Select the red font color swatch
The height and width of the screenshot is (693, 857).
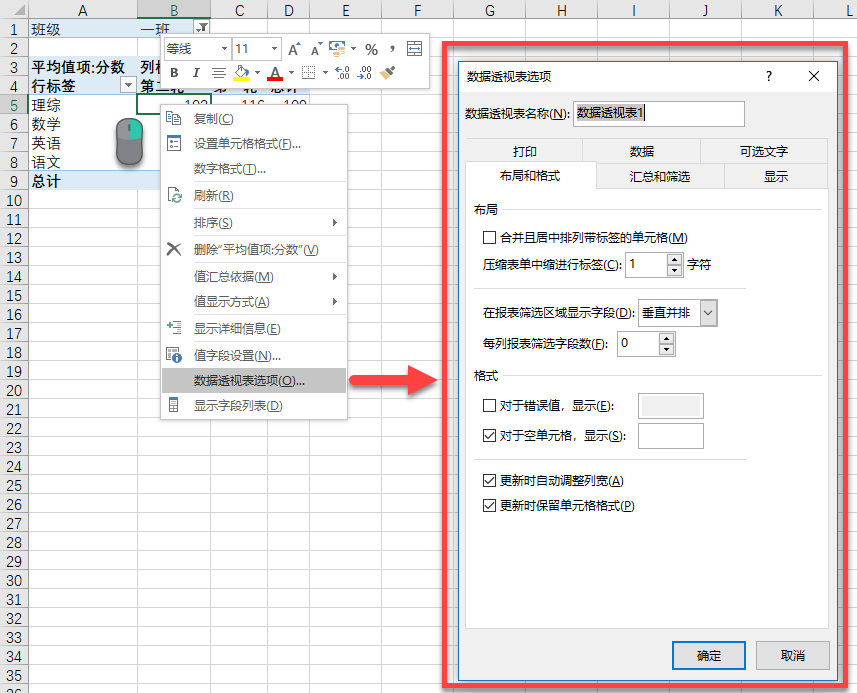274,74
